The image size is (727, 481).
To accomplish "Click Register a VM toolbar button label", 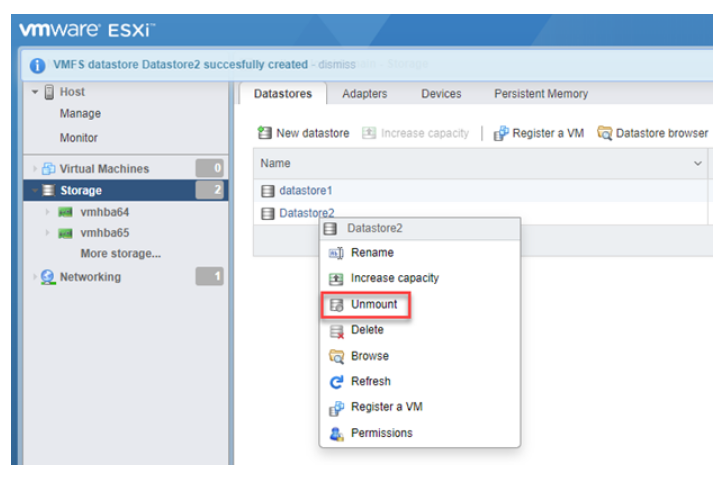I will click(x=548, y=133).
